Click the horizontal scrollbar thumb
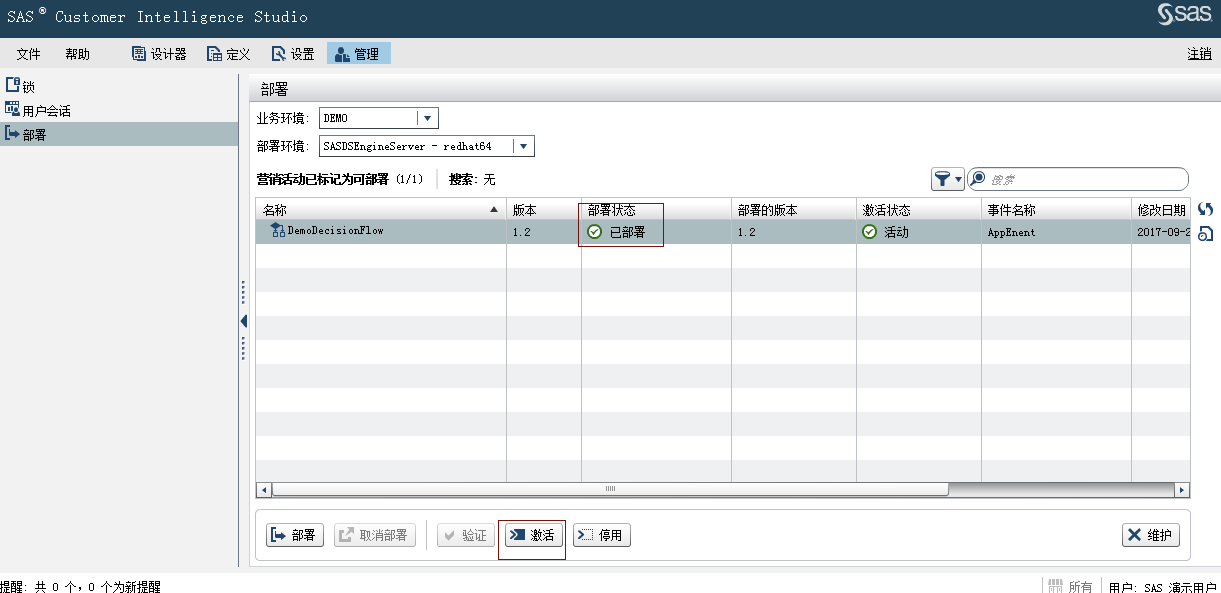Image resolution: width=1221 pixels, height=593 pixels. tap(610, 490)
